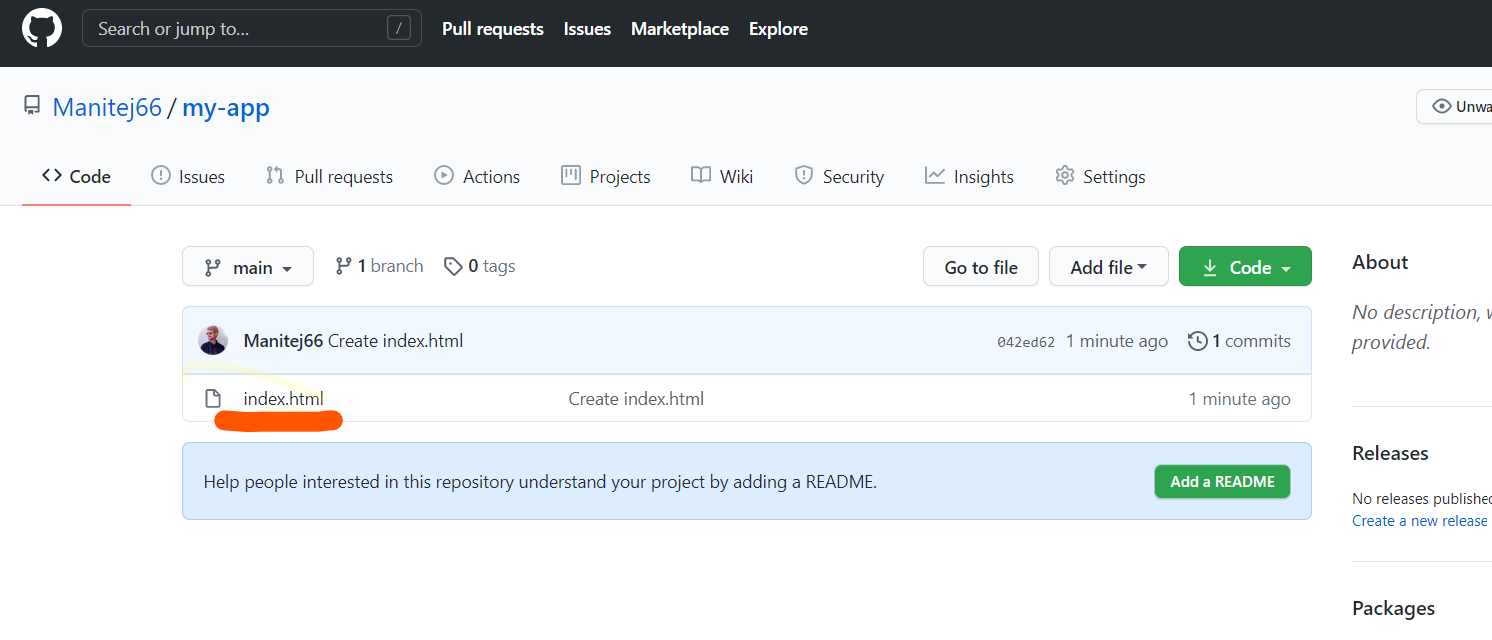
Task: Focus the Search or jump to field
Action: (252, 29)
